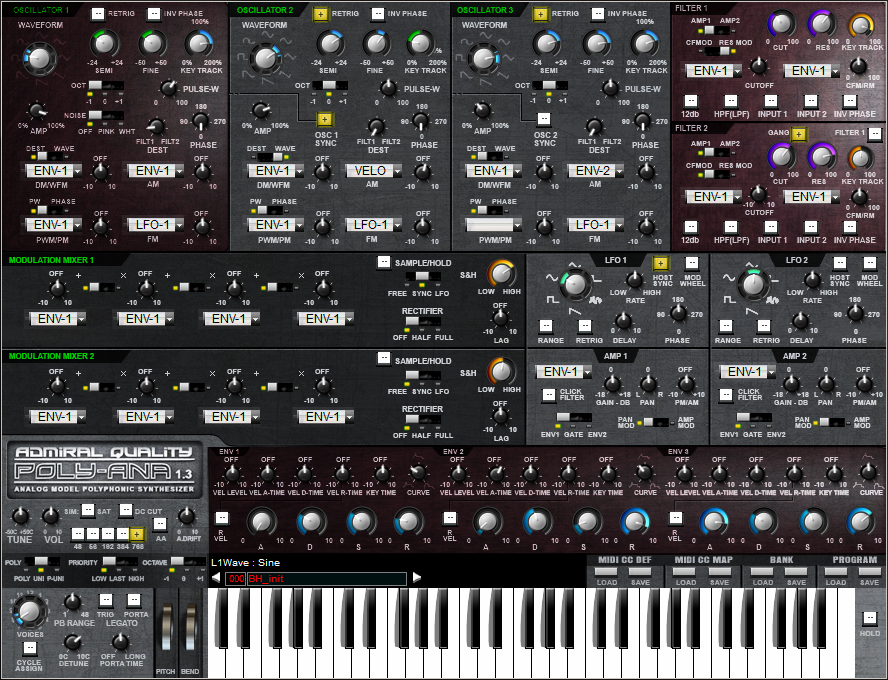This screenshot has height=680, width=888.
Task: Toggle Filter 1 12db button
Action: pos(690,101)
